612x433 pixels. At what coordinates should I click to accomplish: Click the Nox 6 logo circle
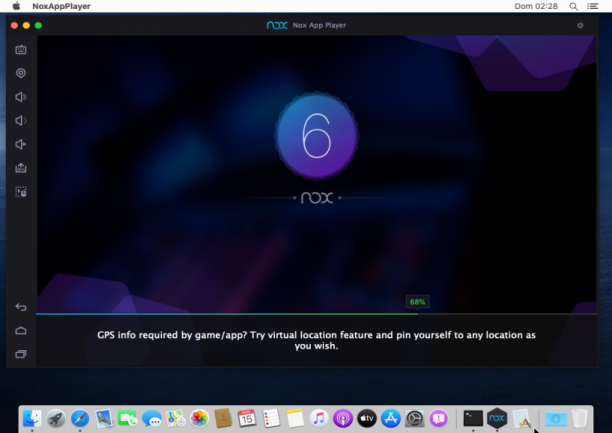[x=317, y=136]
